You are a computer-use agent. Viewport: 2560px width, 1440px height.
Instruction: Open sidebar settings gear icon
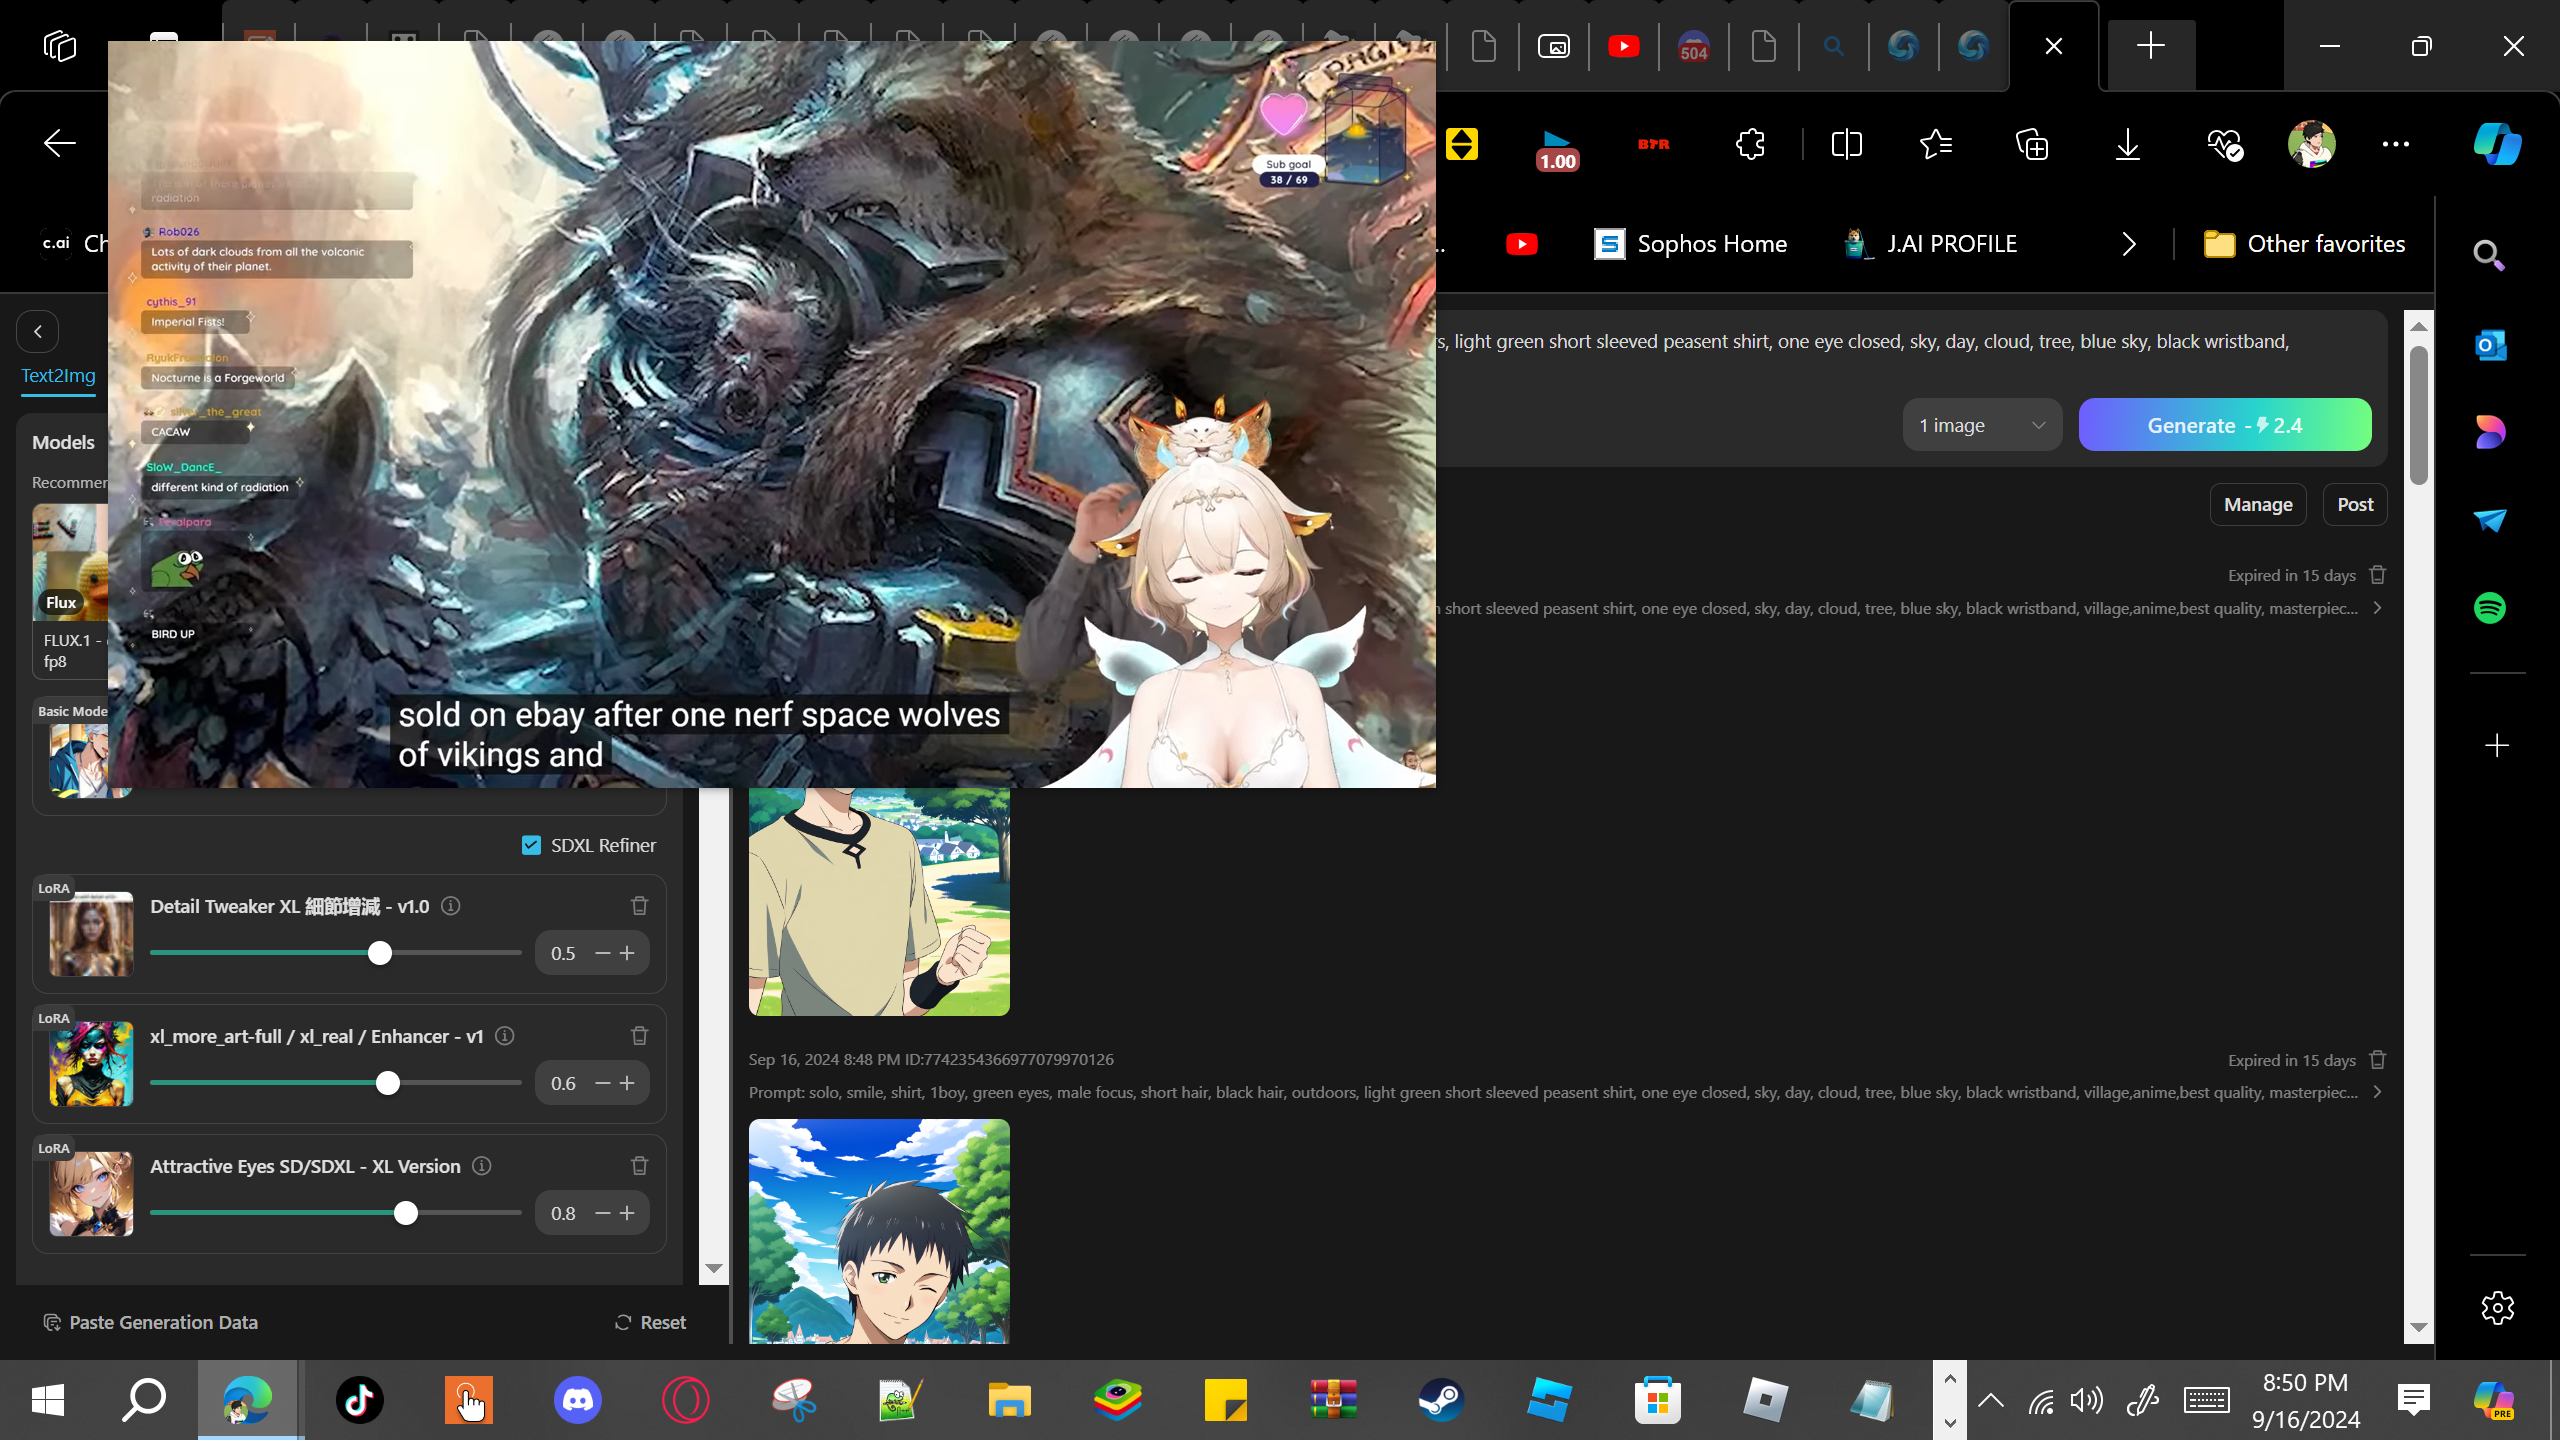[x=2497, y=1307]
